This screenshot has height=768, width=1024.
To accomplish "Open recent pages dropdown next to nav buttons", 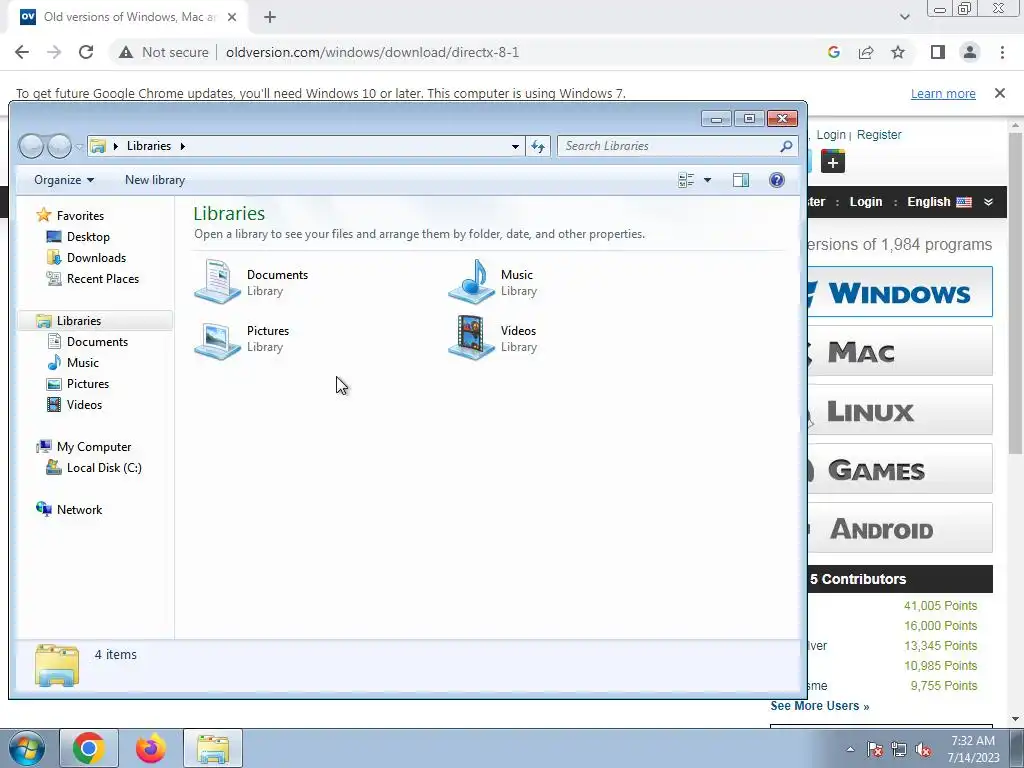I will (x=79, y=147).
